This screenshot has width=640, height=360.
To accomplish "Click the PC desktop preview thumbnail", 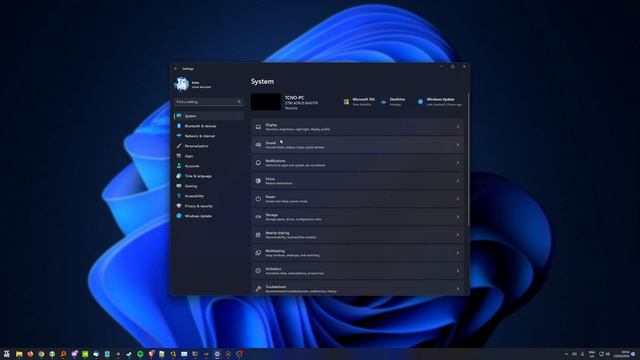I will pyautogui.click(x=266, y=102).
